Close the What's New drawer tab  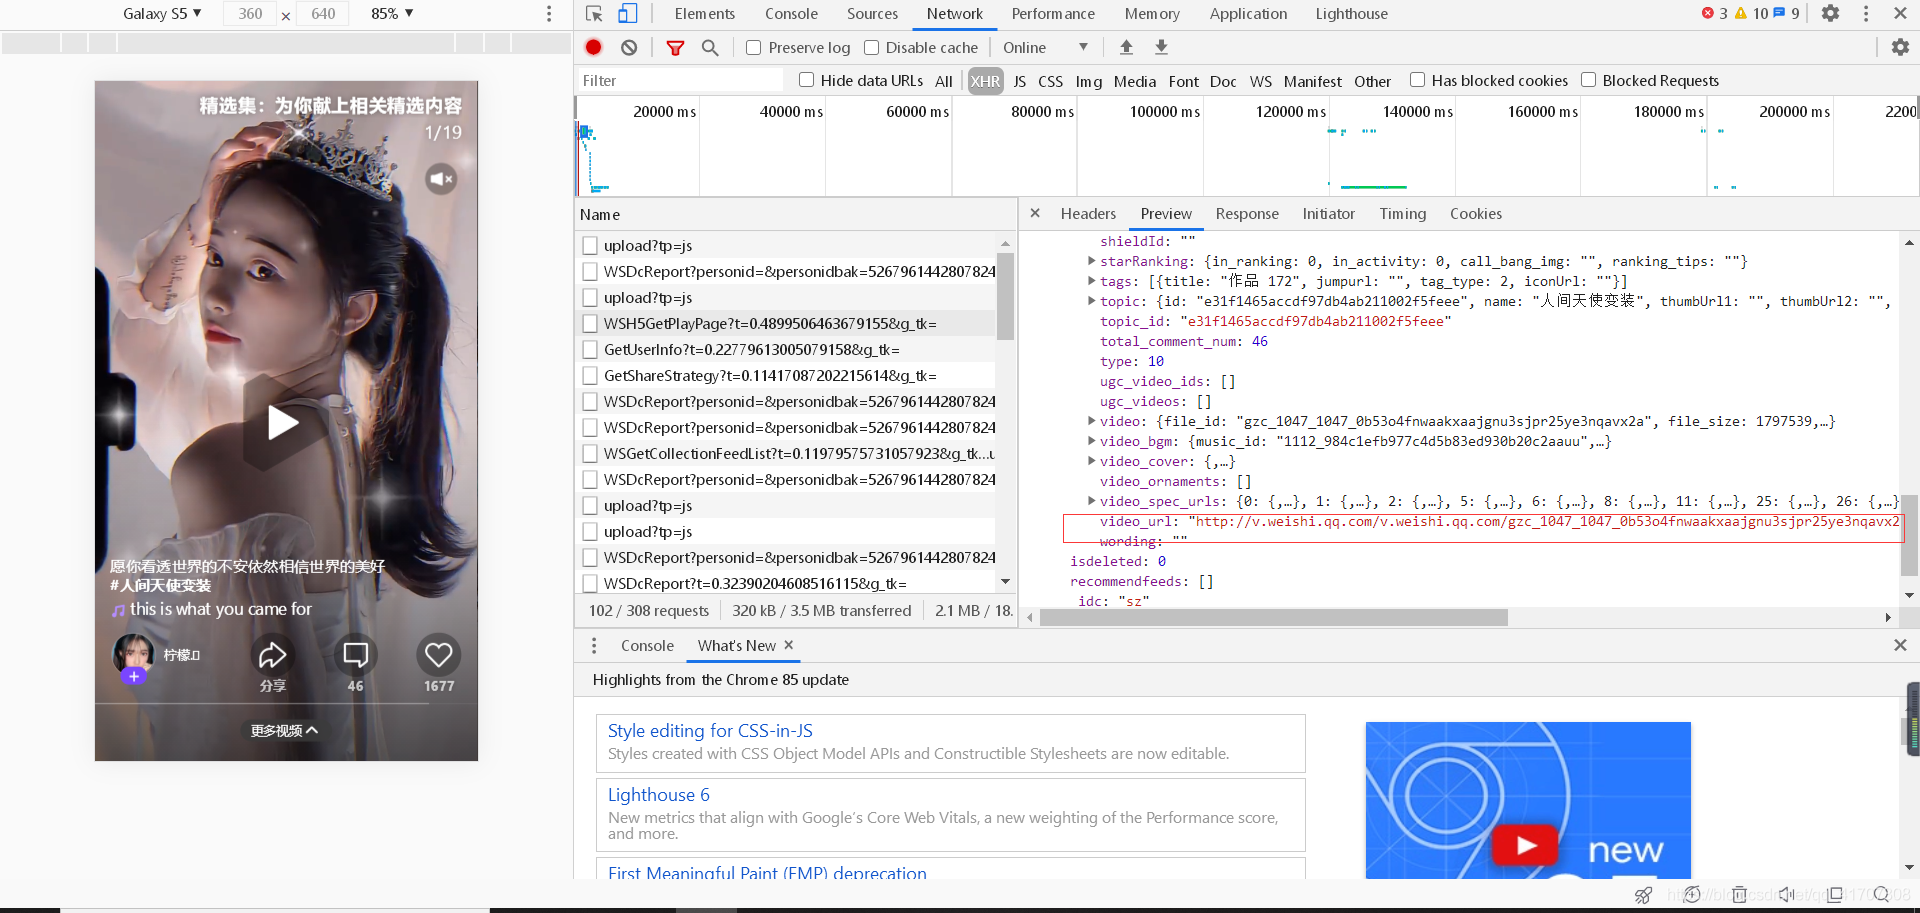tap(789, 645)
